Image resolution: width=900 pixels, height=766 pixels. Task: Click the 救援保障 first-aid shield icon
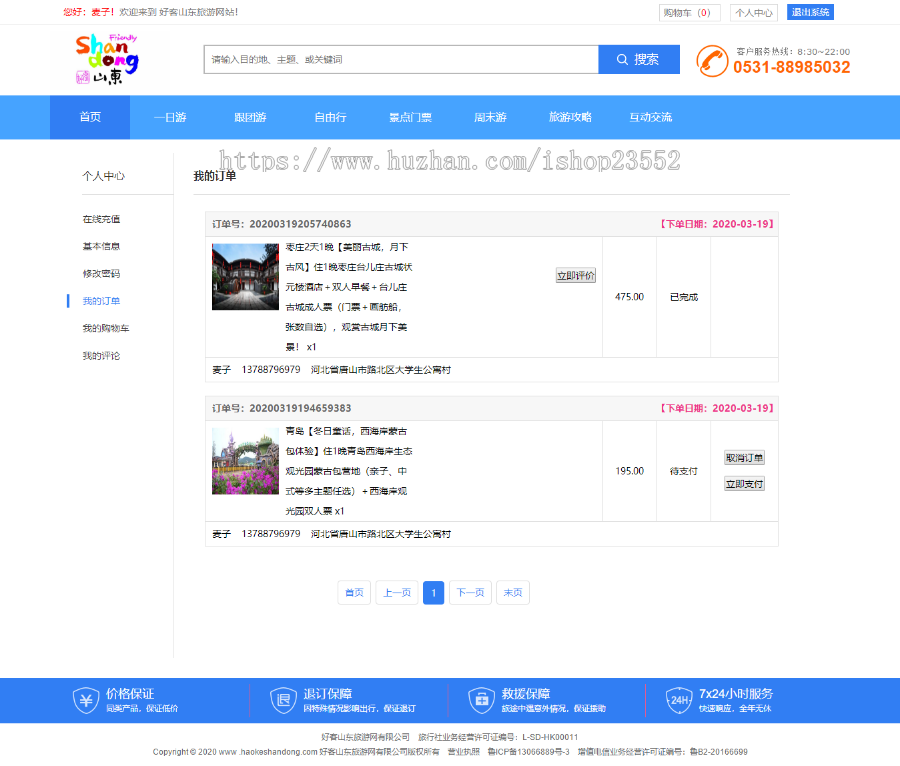click(x=482, y=700)
